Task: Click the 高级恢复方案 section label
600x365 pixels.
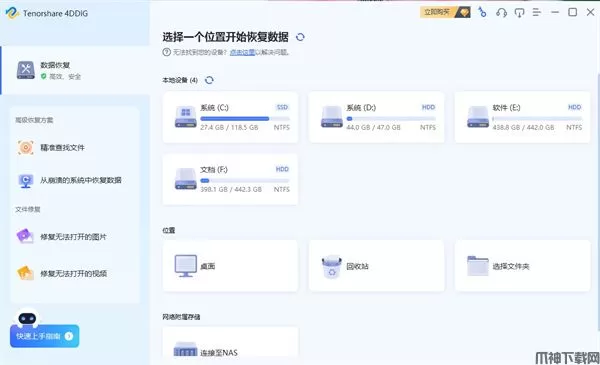Action: click(34, 120)
